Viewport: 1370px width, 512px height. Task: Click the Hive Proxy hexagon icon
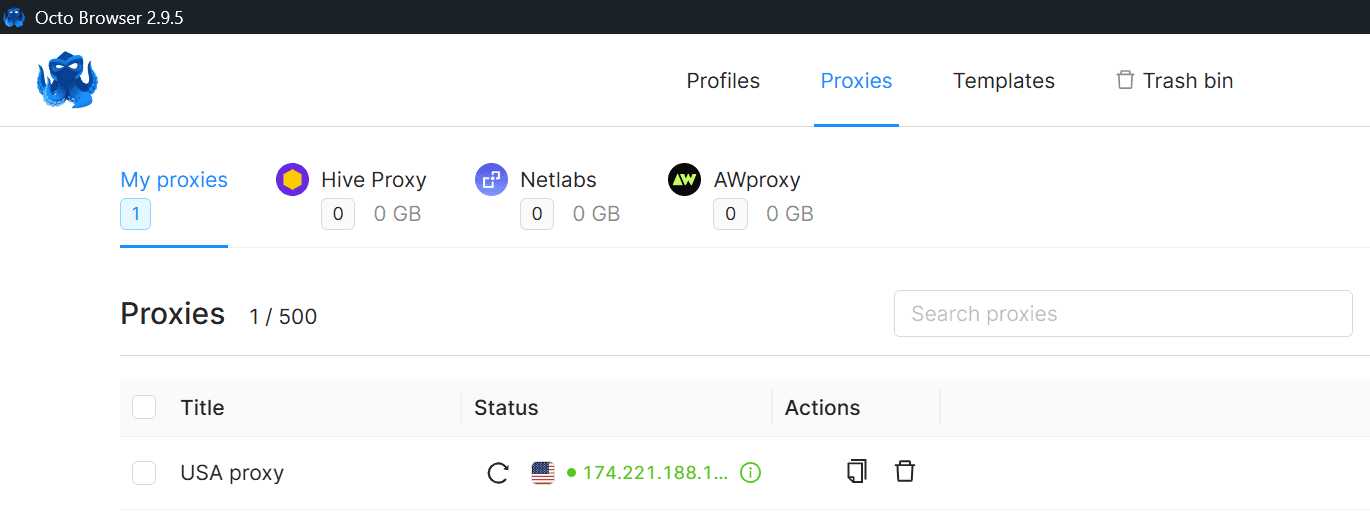pos(293,180)
